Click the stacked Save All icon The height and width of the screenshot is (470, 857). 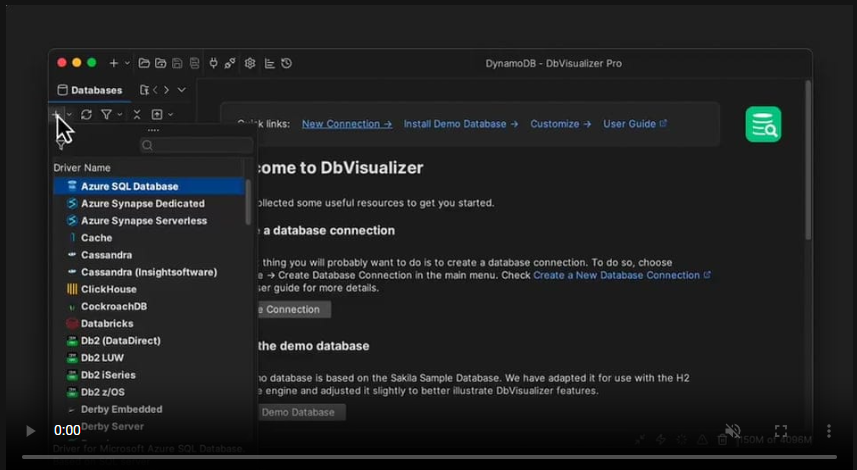[195, 63]
